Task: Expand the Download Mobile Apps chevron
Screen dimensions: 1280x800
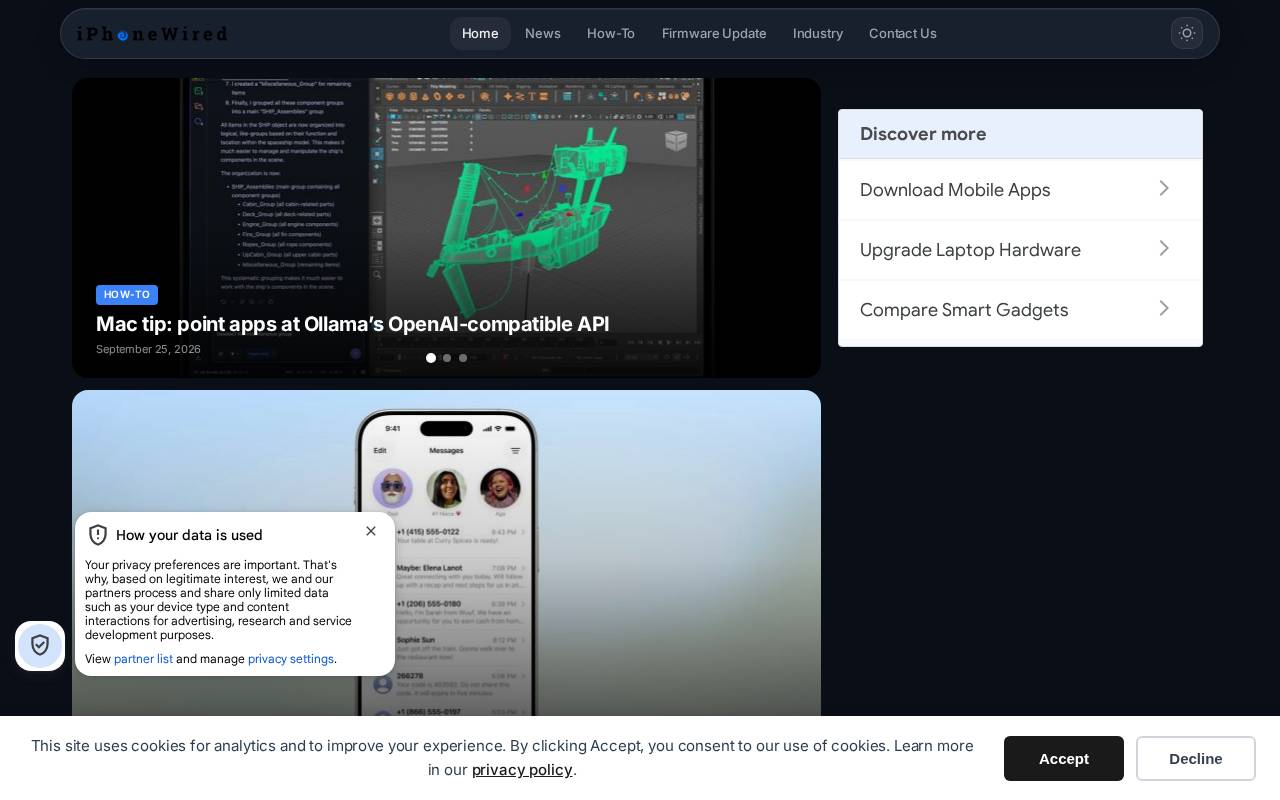Action: (x=1164, y=188)
